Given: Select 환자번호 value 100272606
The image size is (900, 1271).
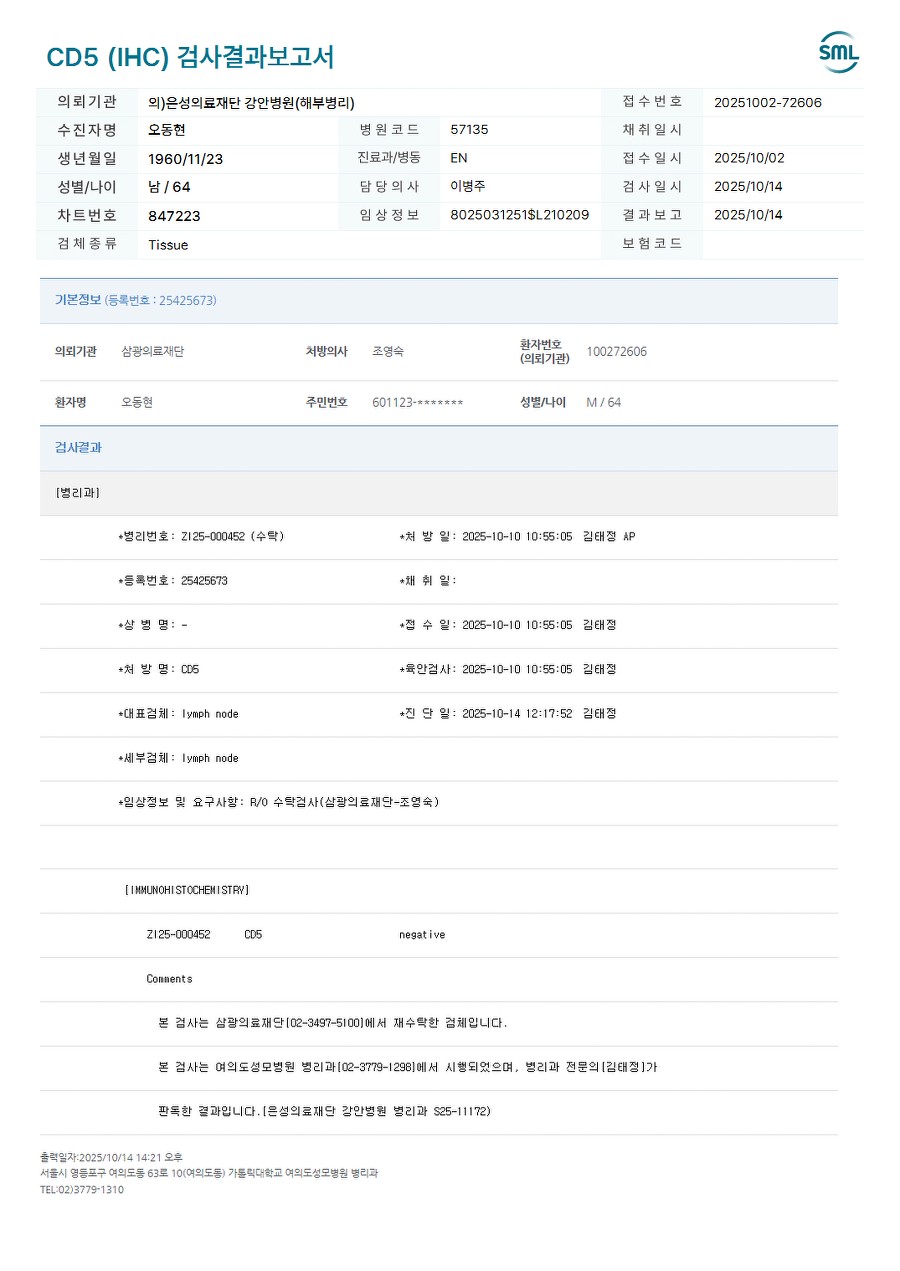Looking at the screenshot, I should [616, 352].
